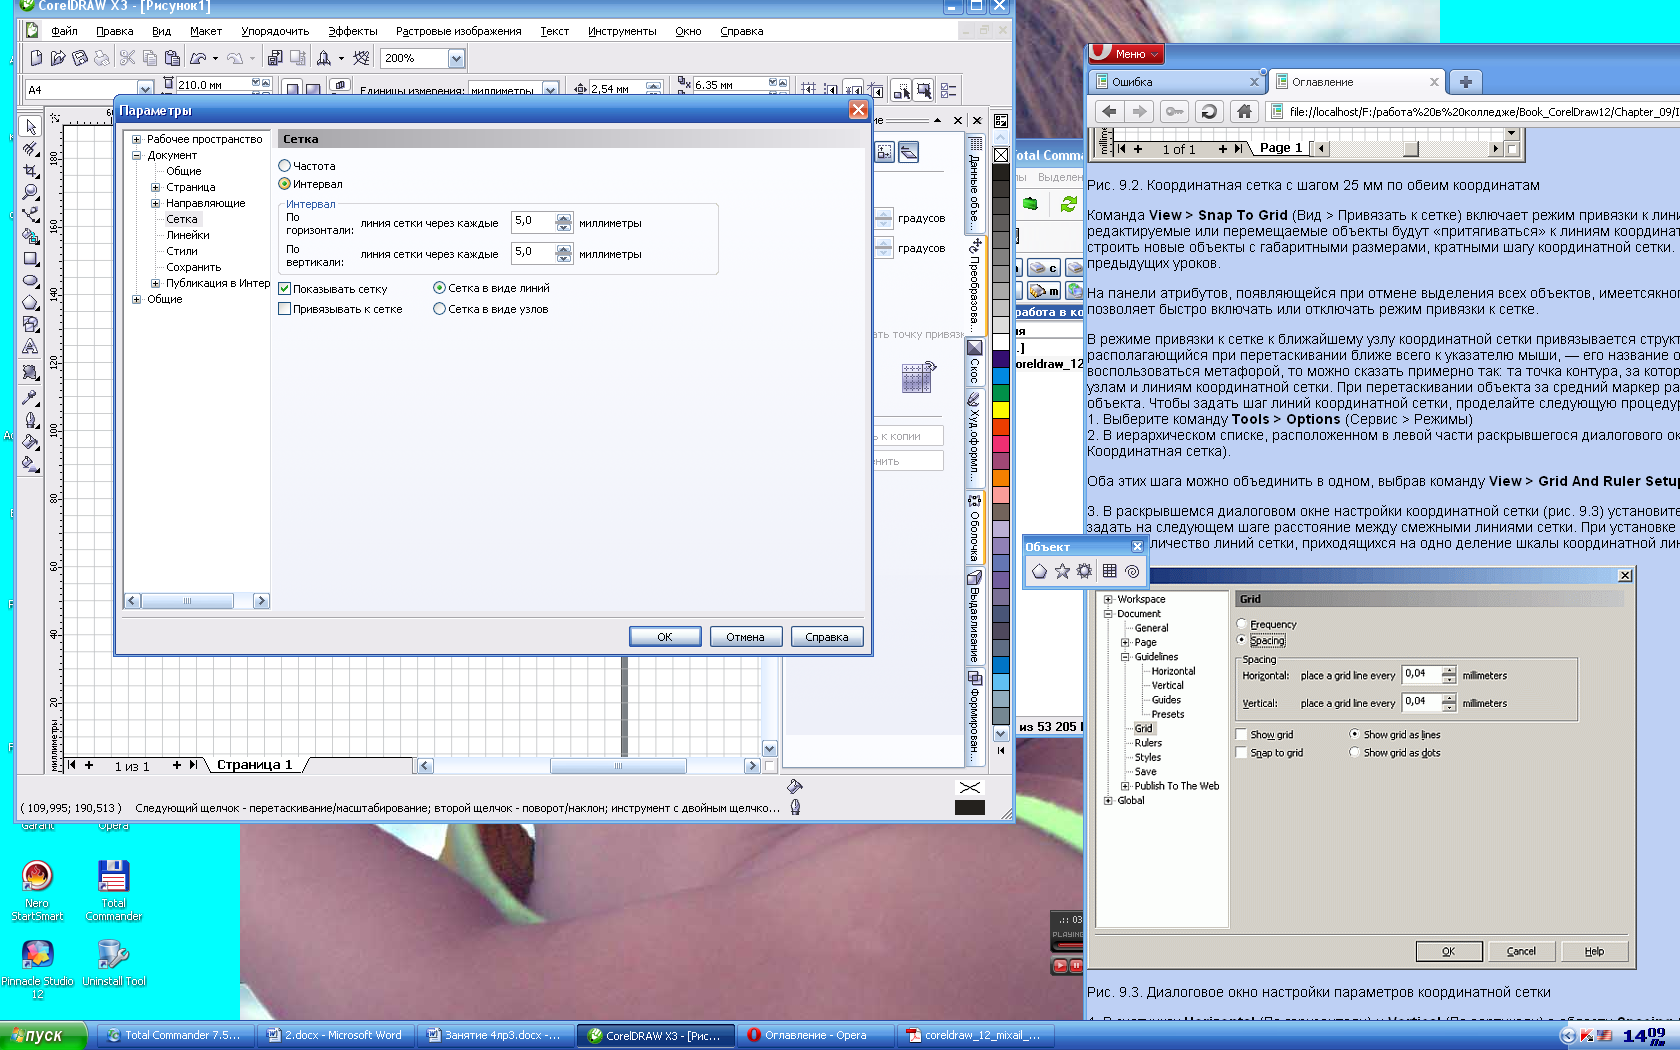Click the Страница 1 page tab
Screen dimensions: 1680x1050
[255, 765]
